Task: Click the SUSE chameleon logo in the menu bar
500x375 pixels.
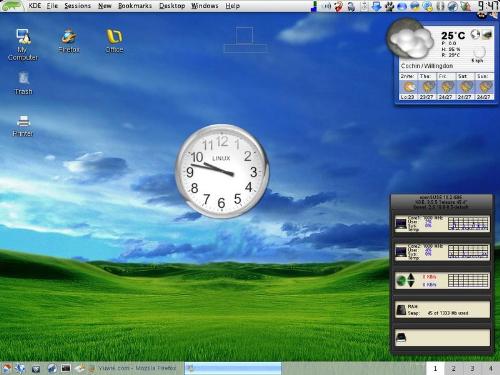Action: point(12,6)
